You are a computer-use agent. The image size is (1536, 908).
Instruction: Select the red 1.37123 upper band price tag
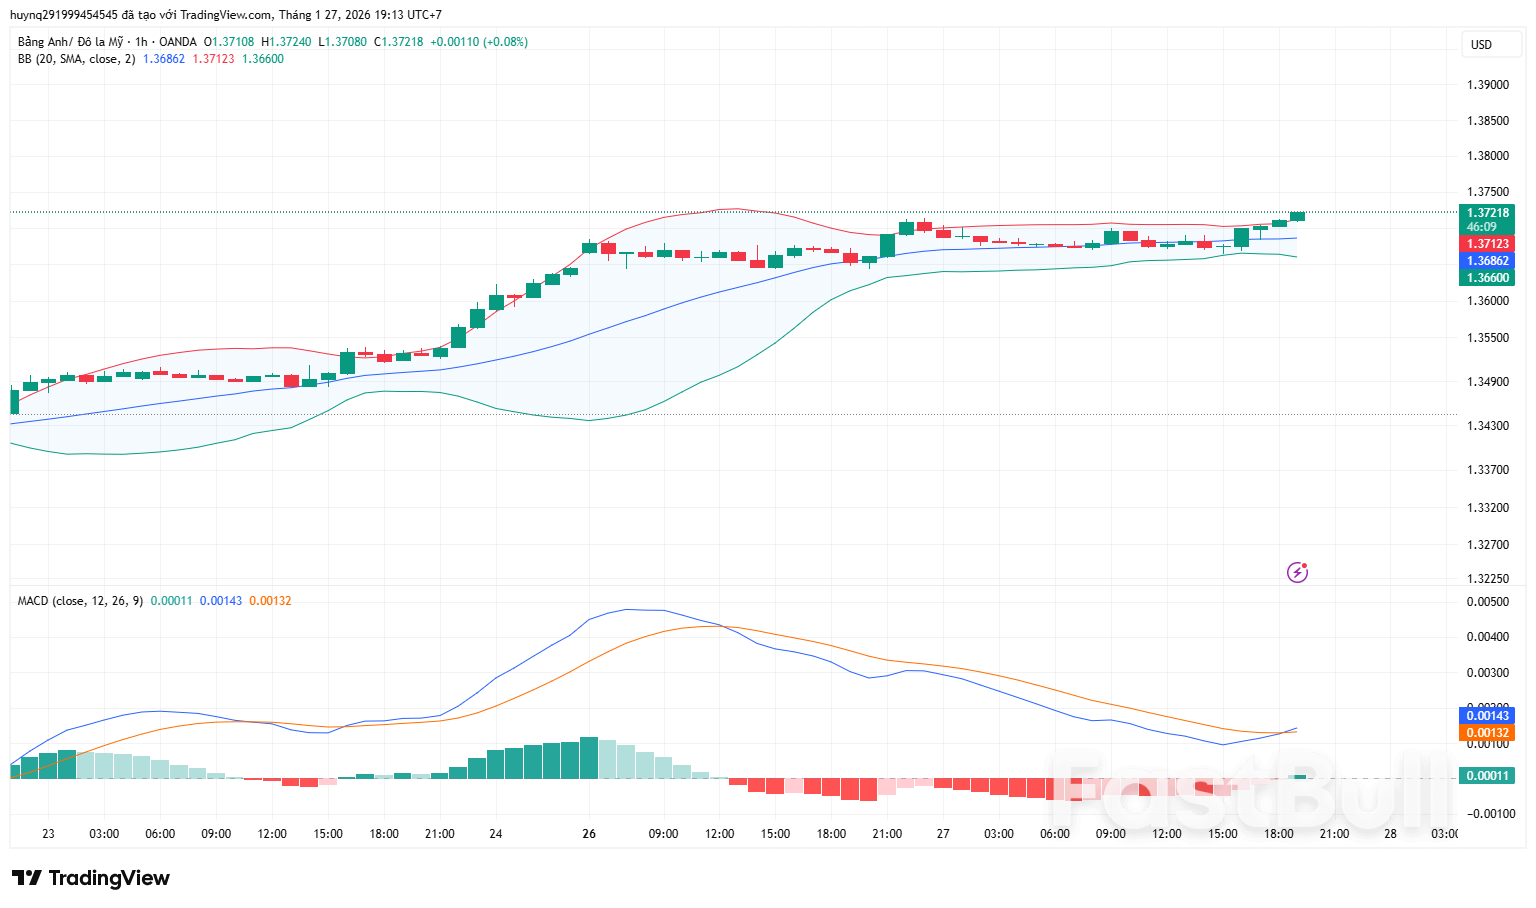tap(1487, 244)
